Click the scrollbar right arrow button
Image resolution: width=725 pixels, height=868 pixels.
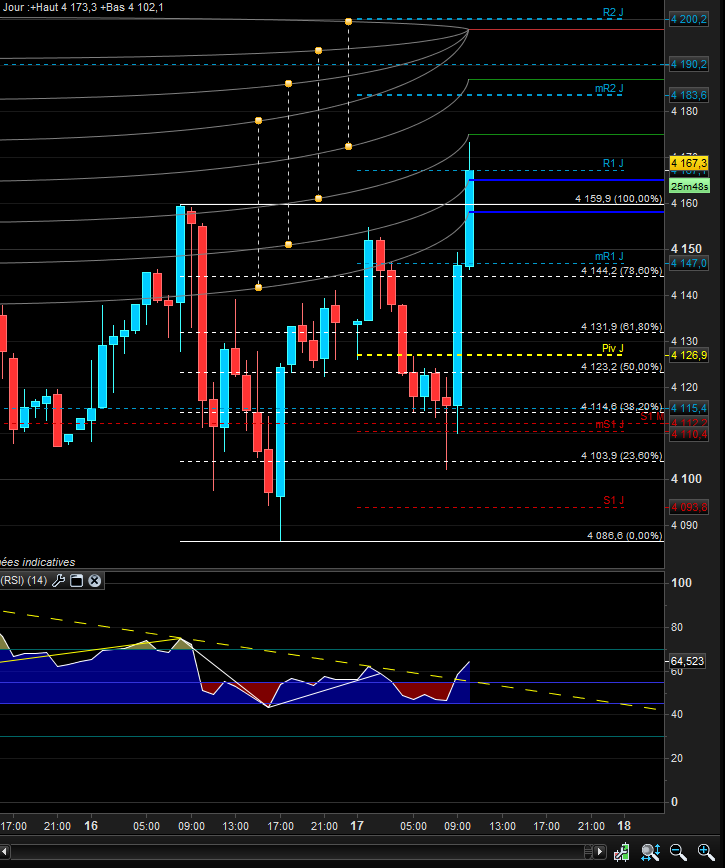[x=600, y=851]
